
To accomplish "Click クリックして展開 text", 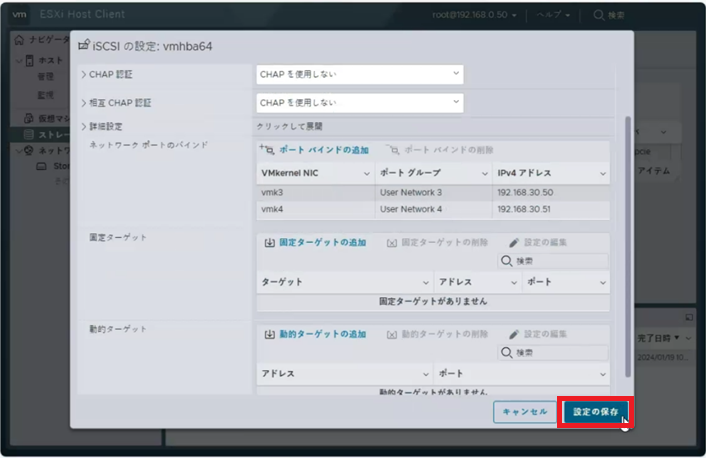I will [x=290, y=127].
